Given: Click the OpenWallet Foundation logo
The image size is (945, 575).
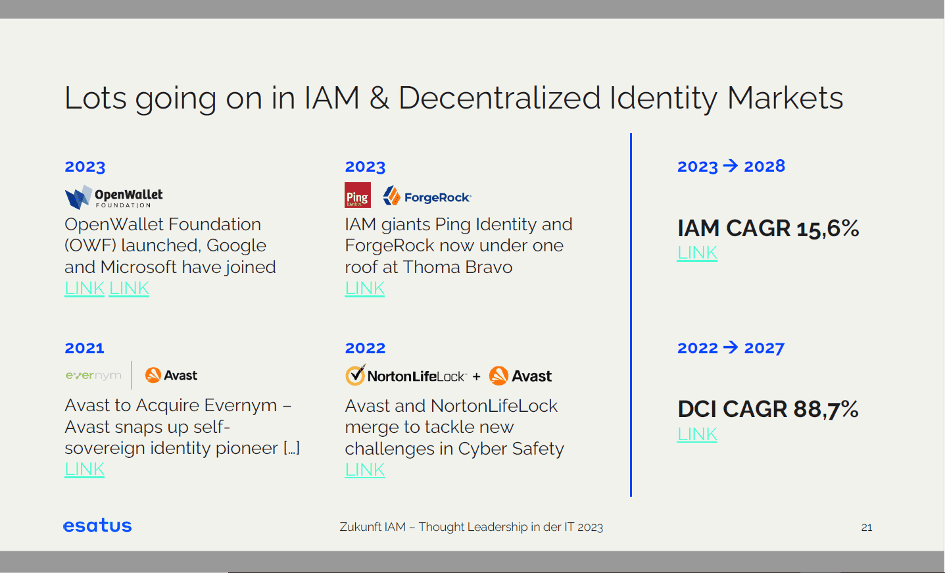Looking at the screenshot, I should tap(113, 197).
